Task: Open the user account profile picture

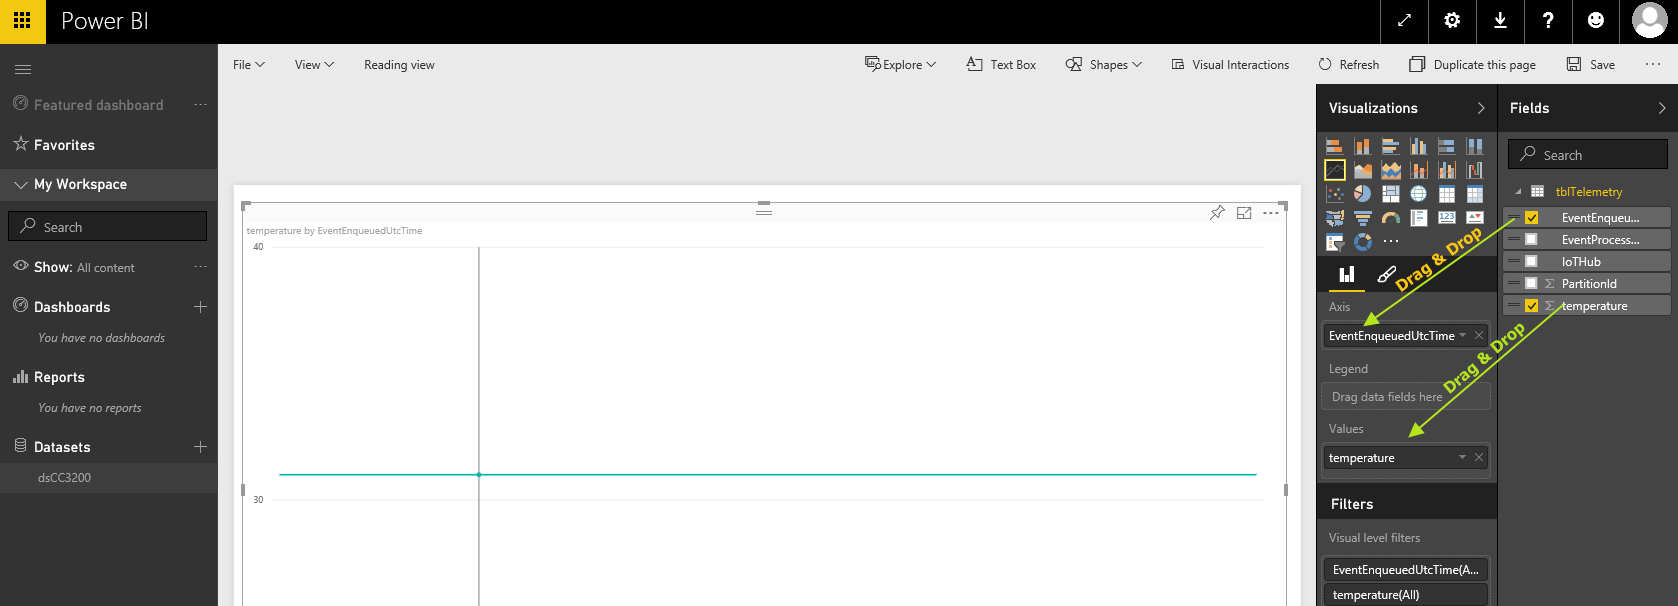Action: [1649, 20]
